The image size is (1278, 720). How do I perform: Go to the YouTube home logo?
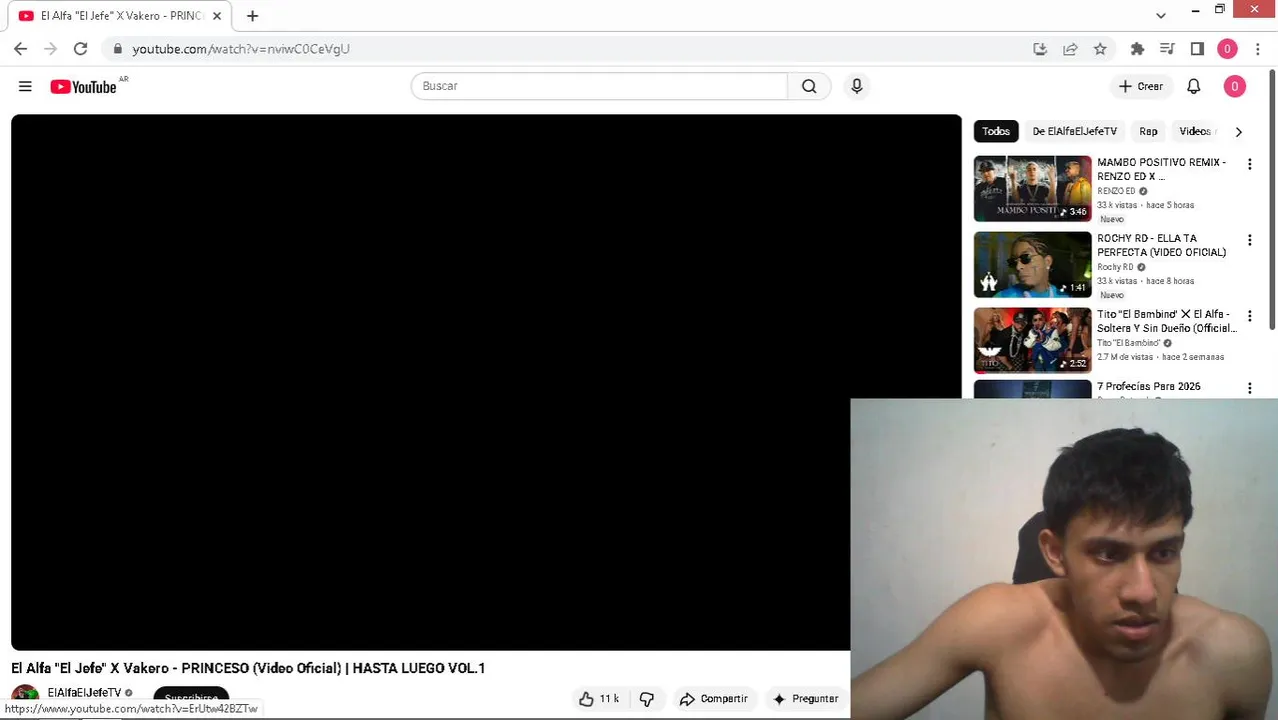[x=84, y=87]
